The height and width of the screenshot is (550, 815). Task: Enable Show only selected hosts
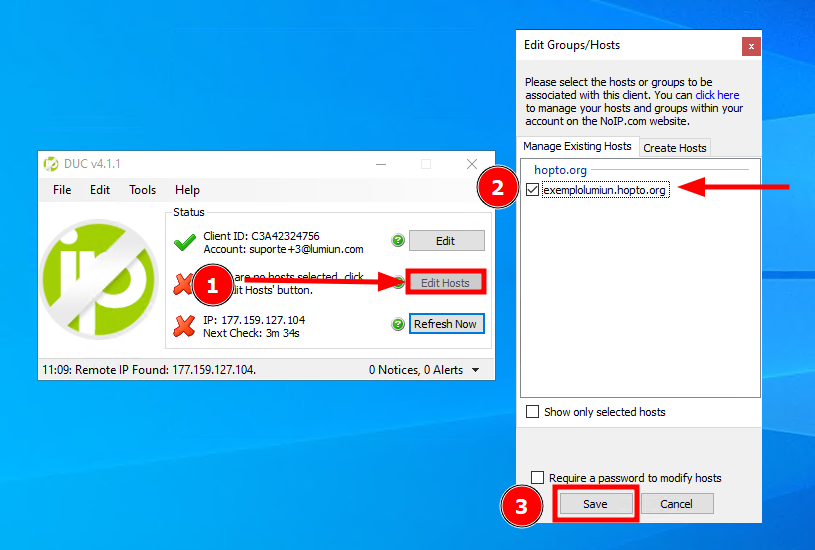(x=533, y=412)
